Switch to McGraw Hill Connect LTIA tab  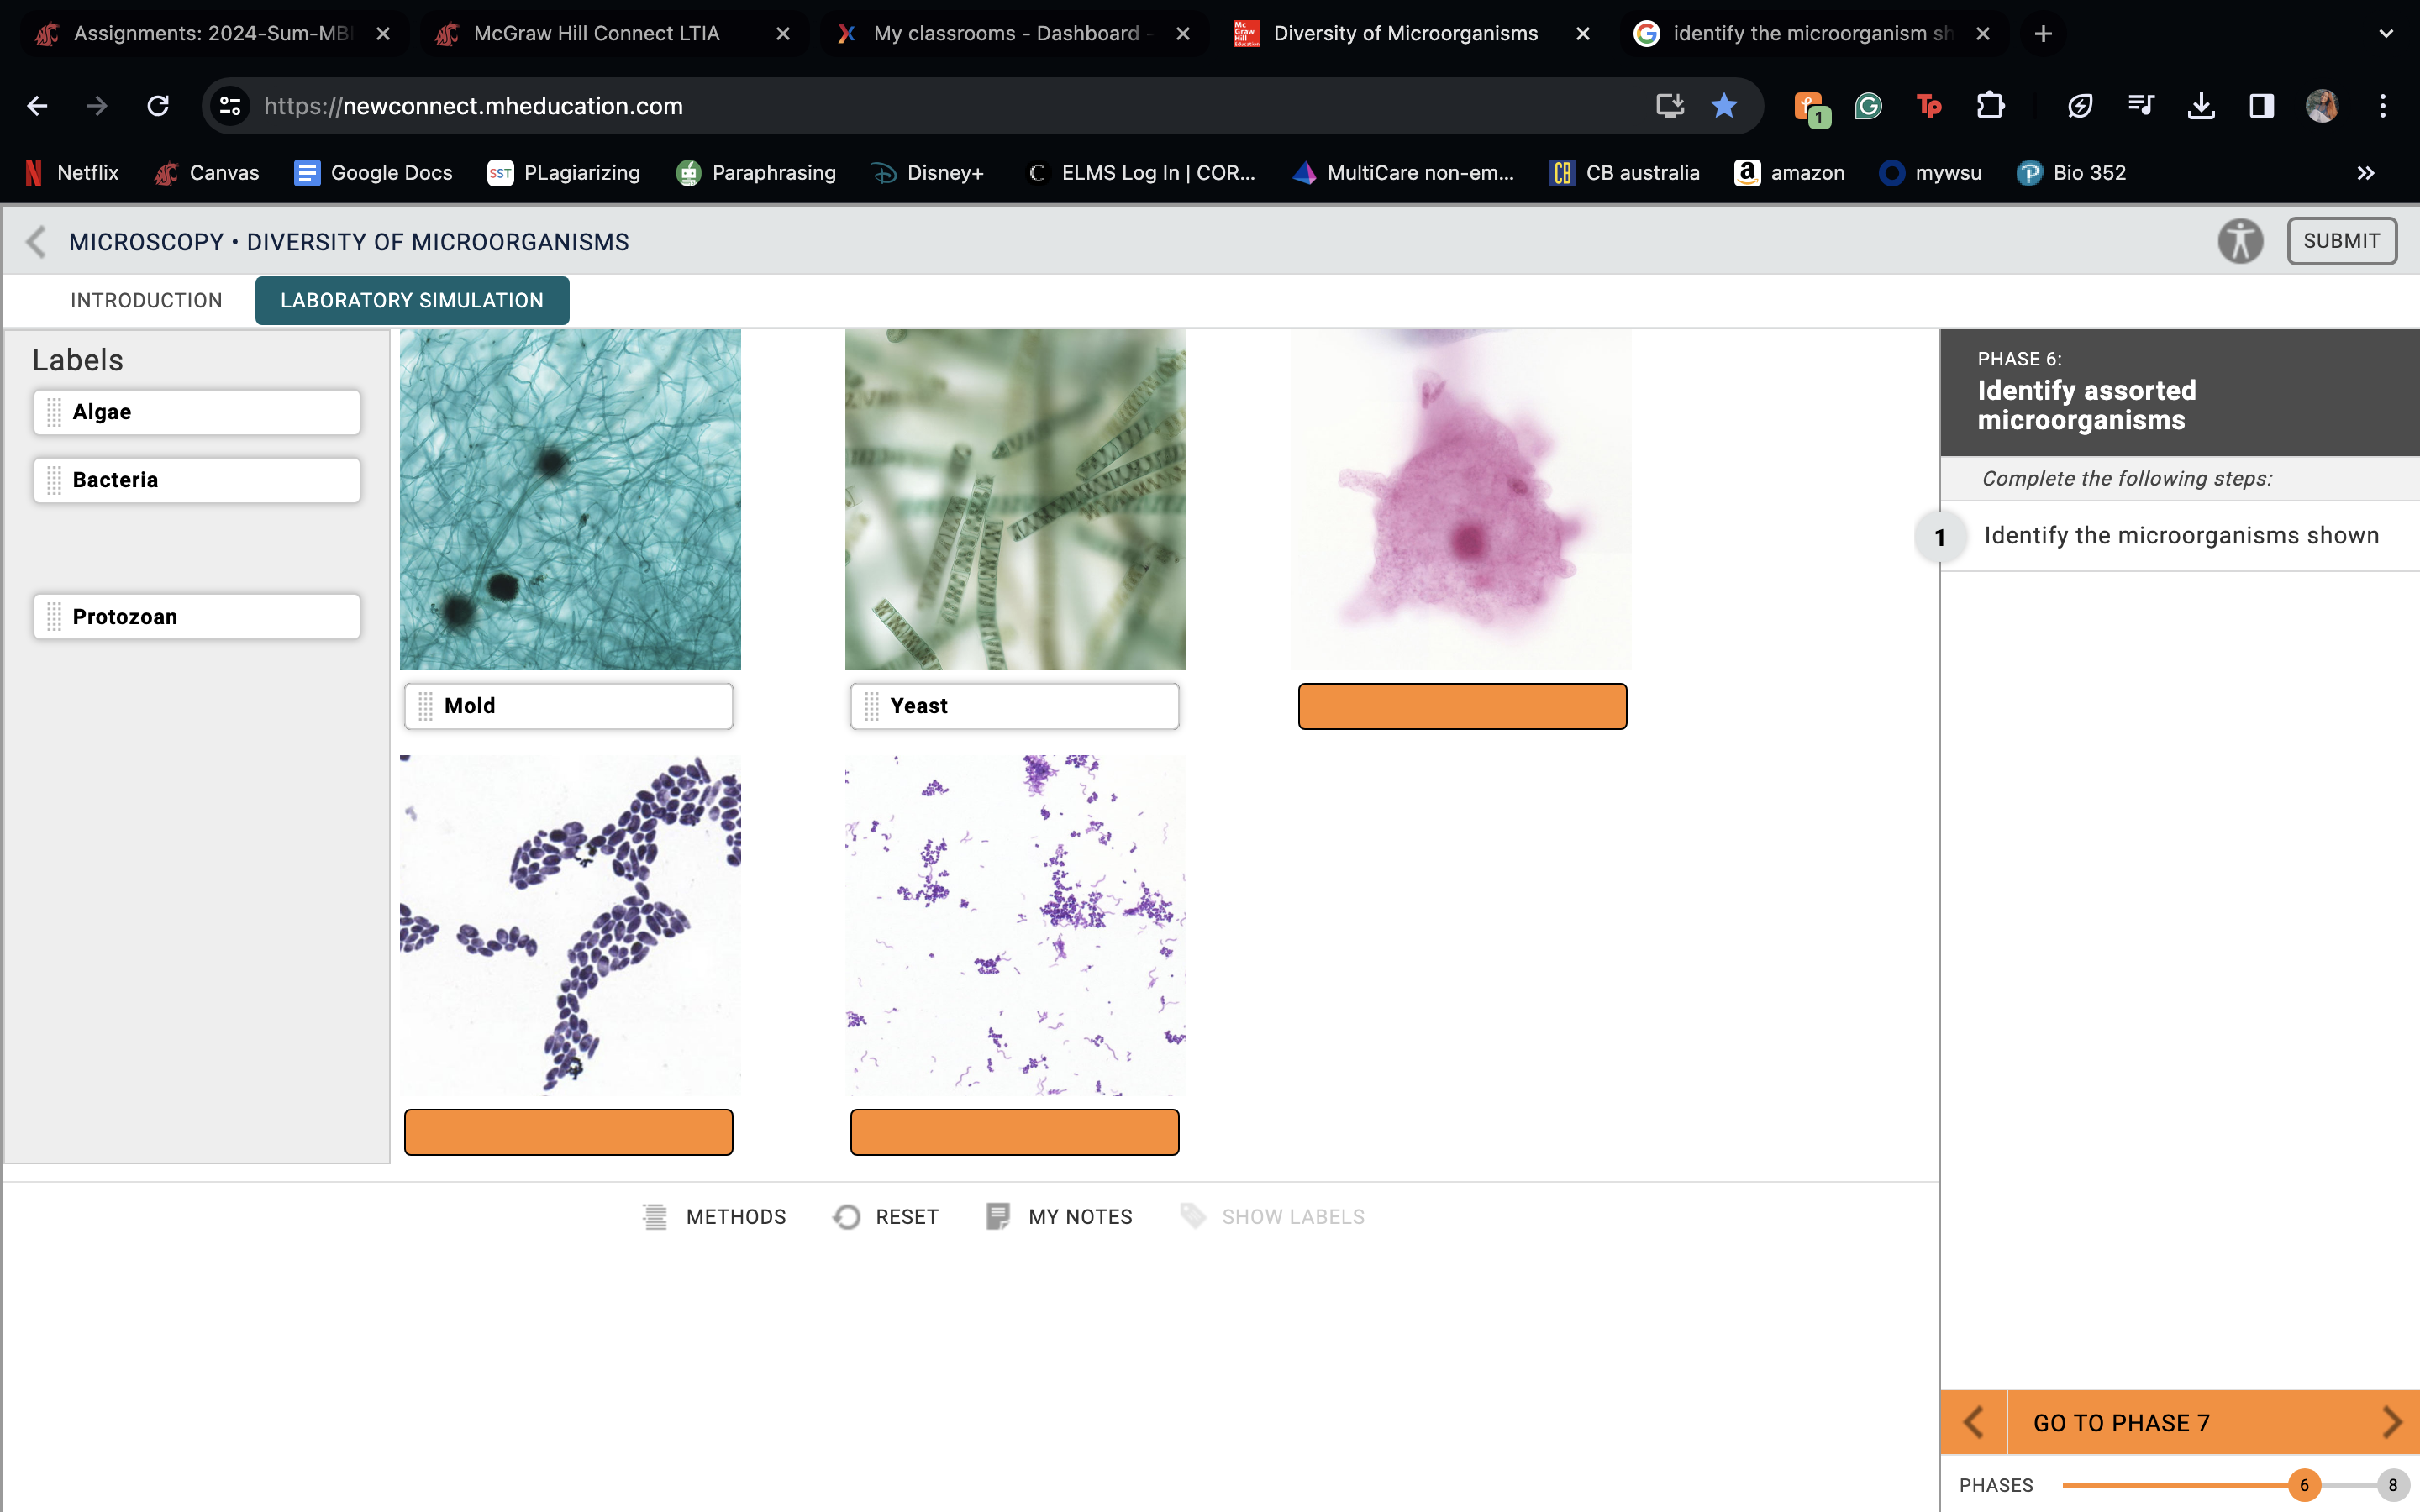coord(596,34)
